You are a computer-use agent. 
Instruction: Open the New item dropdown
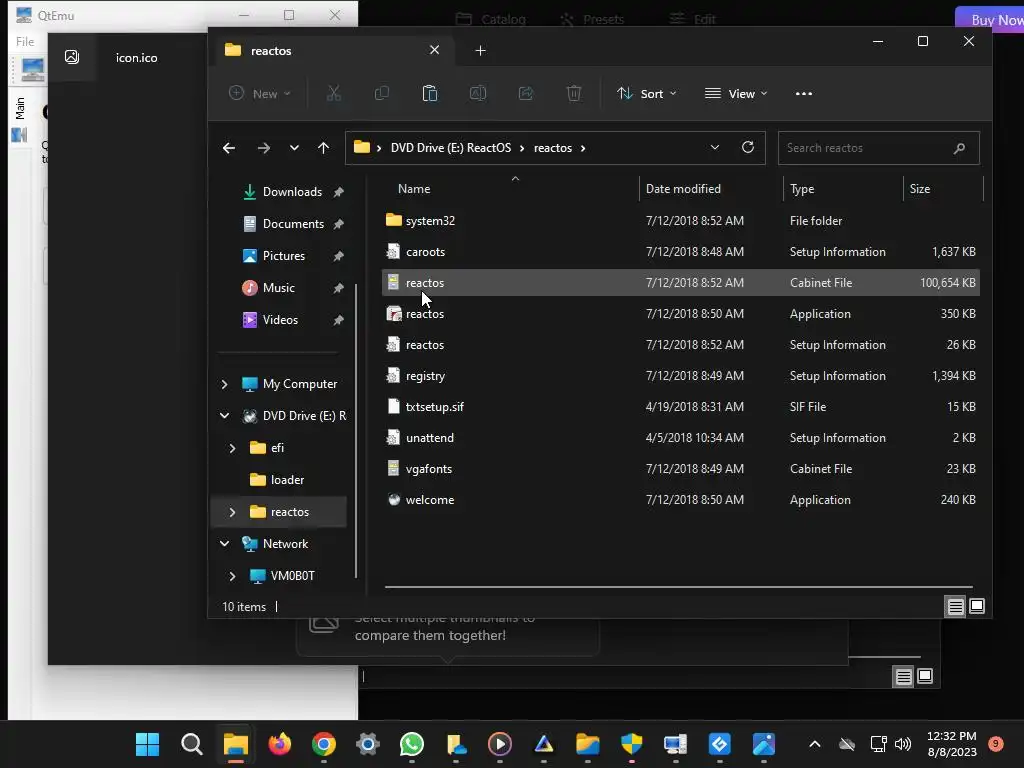(x=259, y=93)
